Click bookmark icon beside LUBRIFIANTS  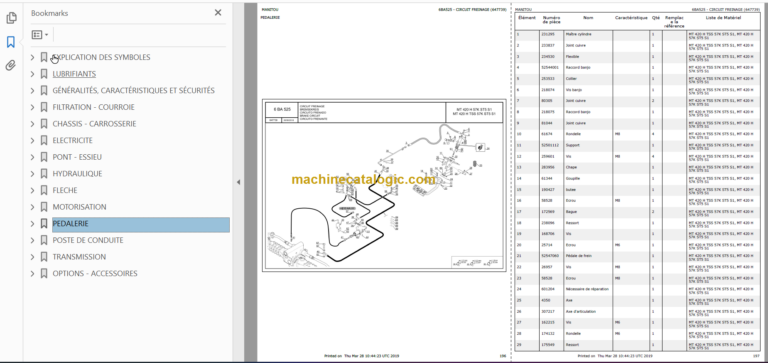44,74
